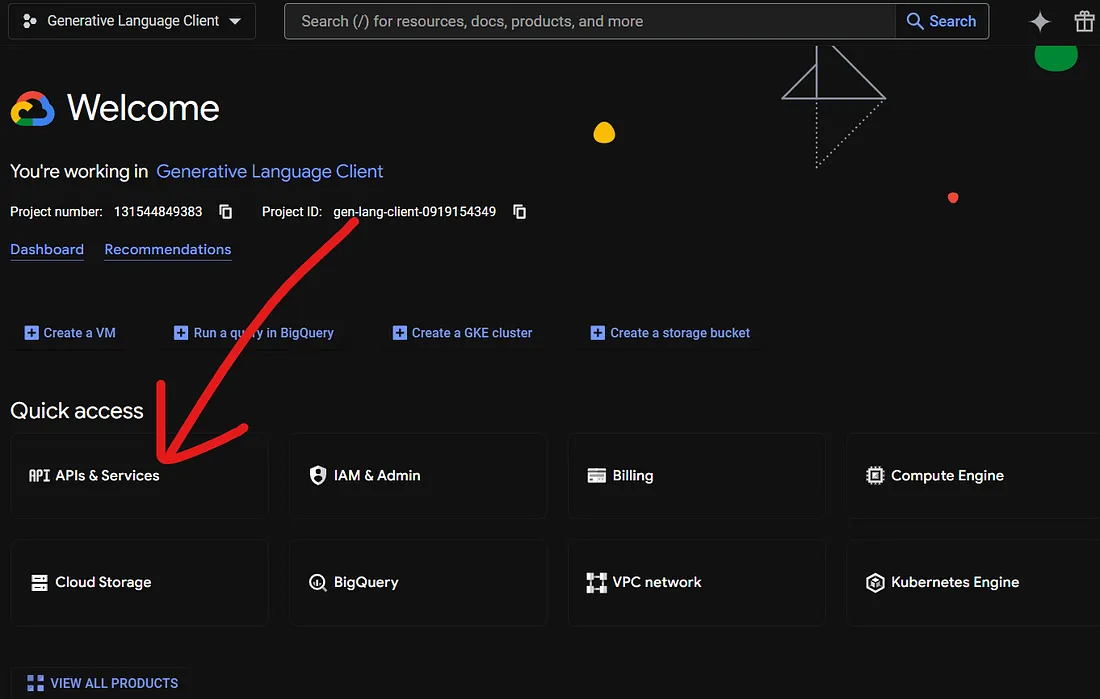Open the Compute Engine card

[973, 476]
